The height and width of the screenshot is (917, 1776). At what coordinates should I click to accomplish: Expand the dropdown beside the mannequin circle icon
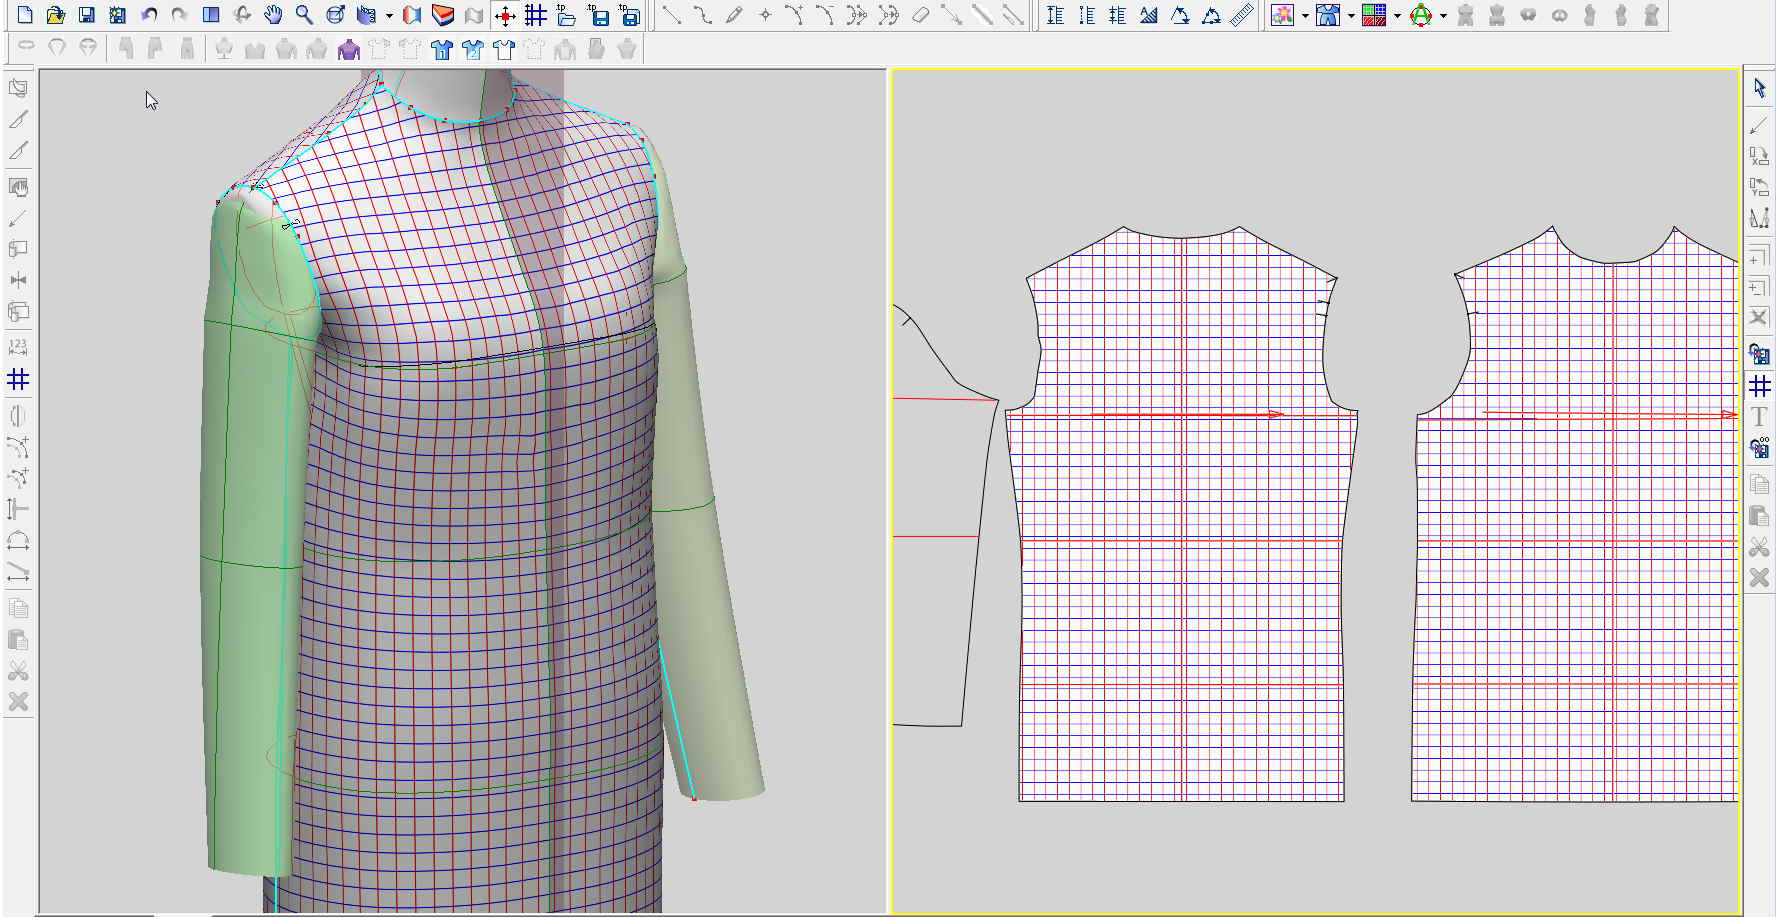(x=1443, y=16)
